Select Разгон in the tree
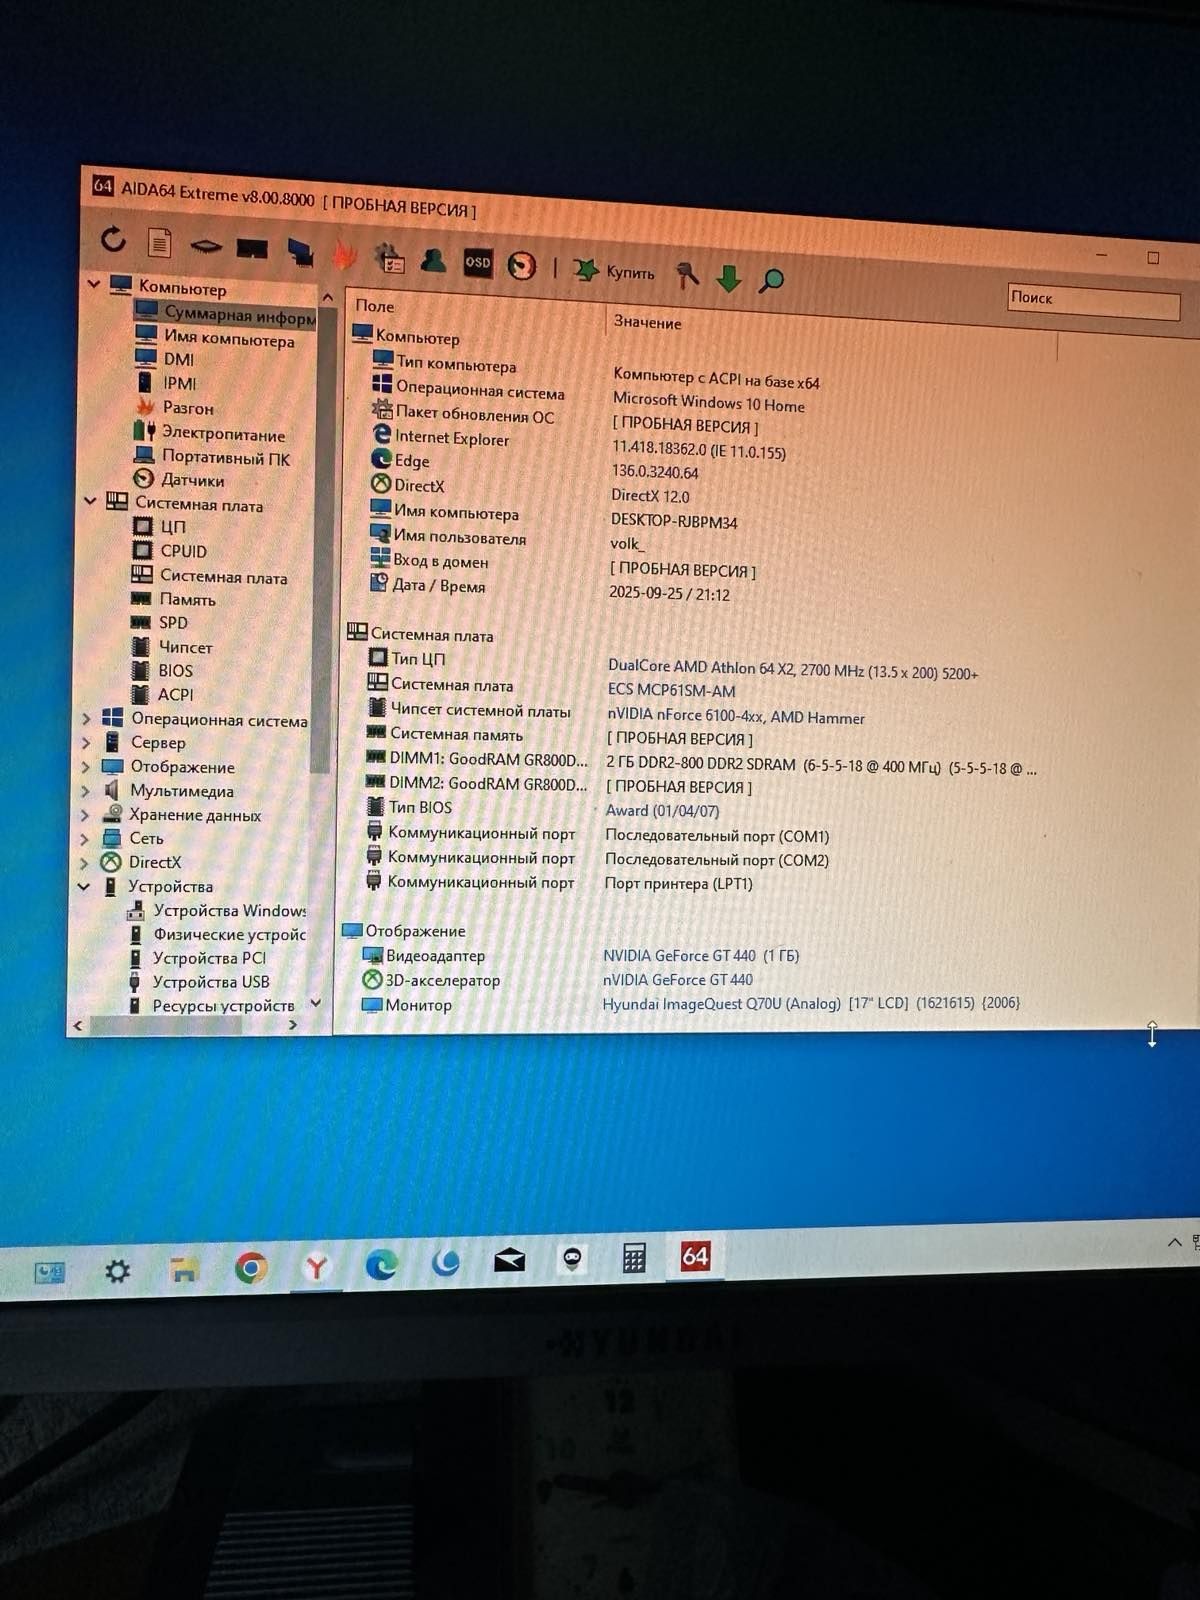The image size is (1200, 1600). (x=188, y=408)
